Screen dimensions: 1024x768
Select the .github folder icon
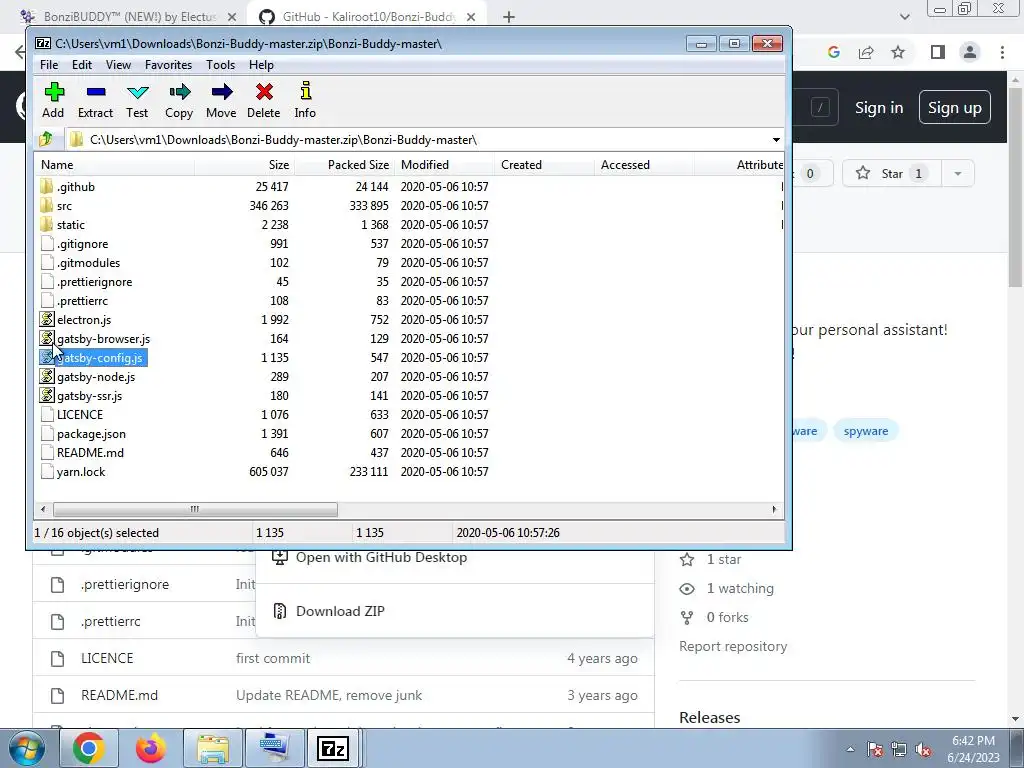coord(46,187)
